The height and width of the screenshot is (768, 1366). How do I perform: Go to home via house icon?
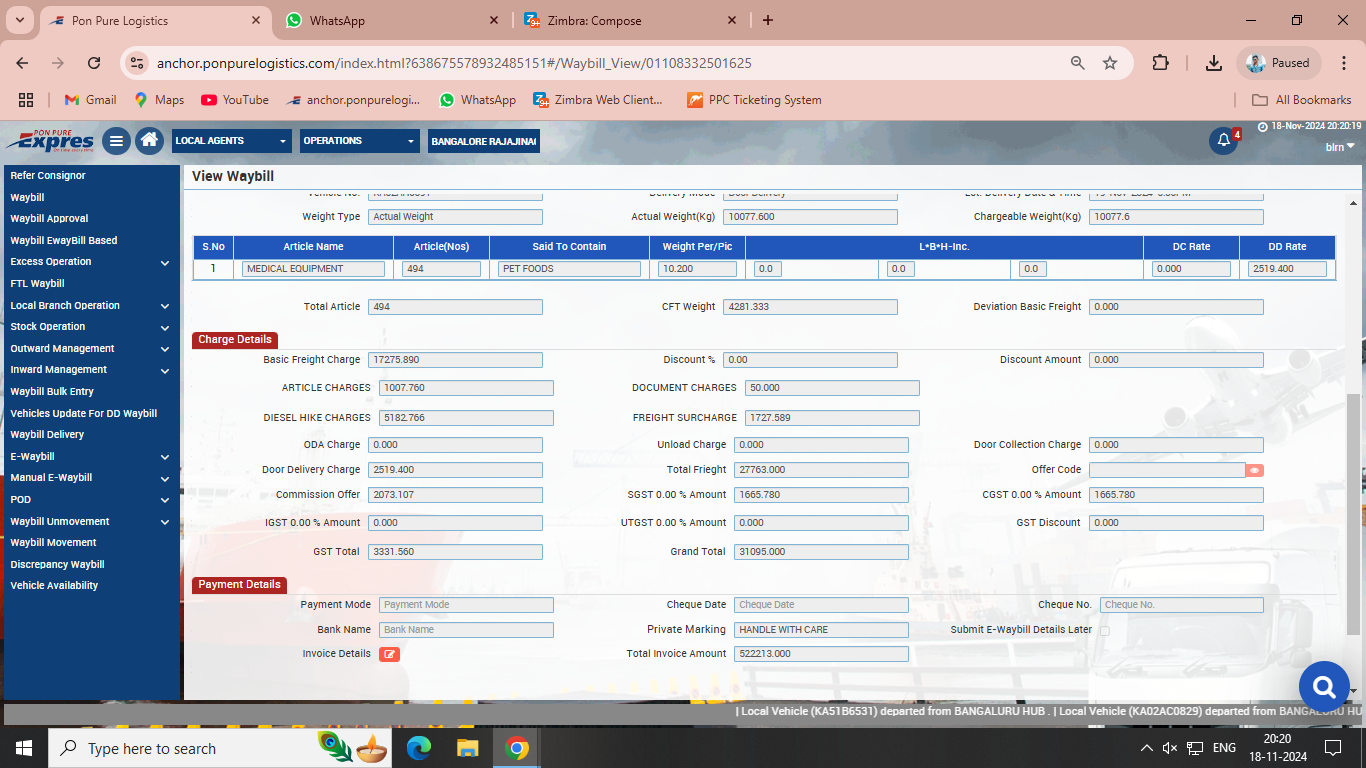150,141
